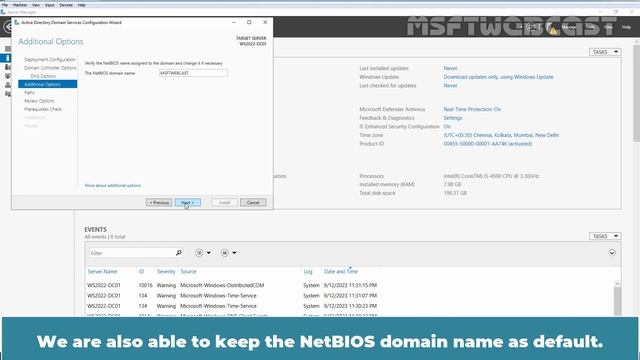Screen dimensions: 640x360
Task: Open the File menu in VM window
Action: tap(4, 5)
